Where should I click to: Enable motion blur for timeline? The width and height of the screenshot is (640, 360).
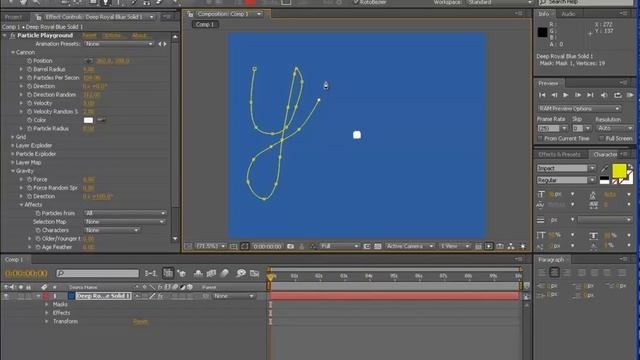click(224, 273)
